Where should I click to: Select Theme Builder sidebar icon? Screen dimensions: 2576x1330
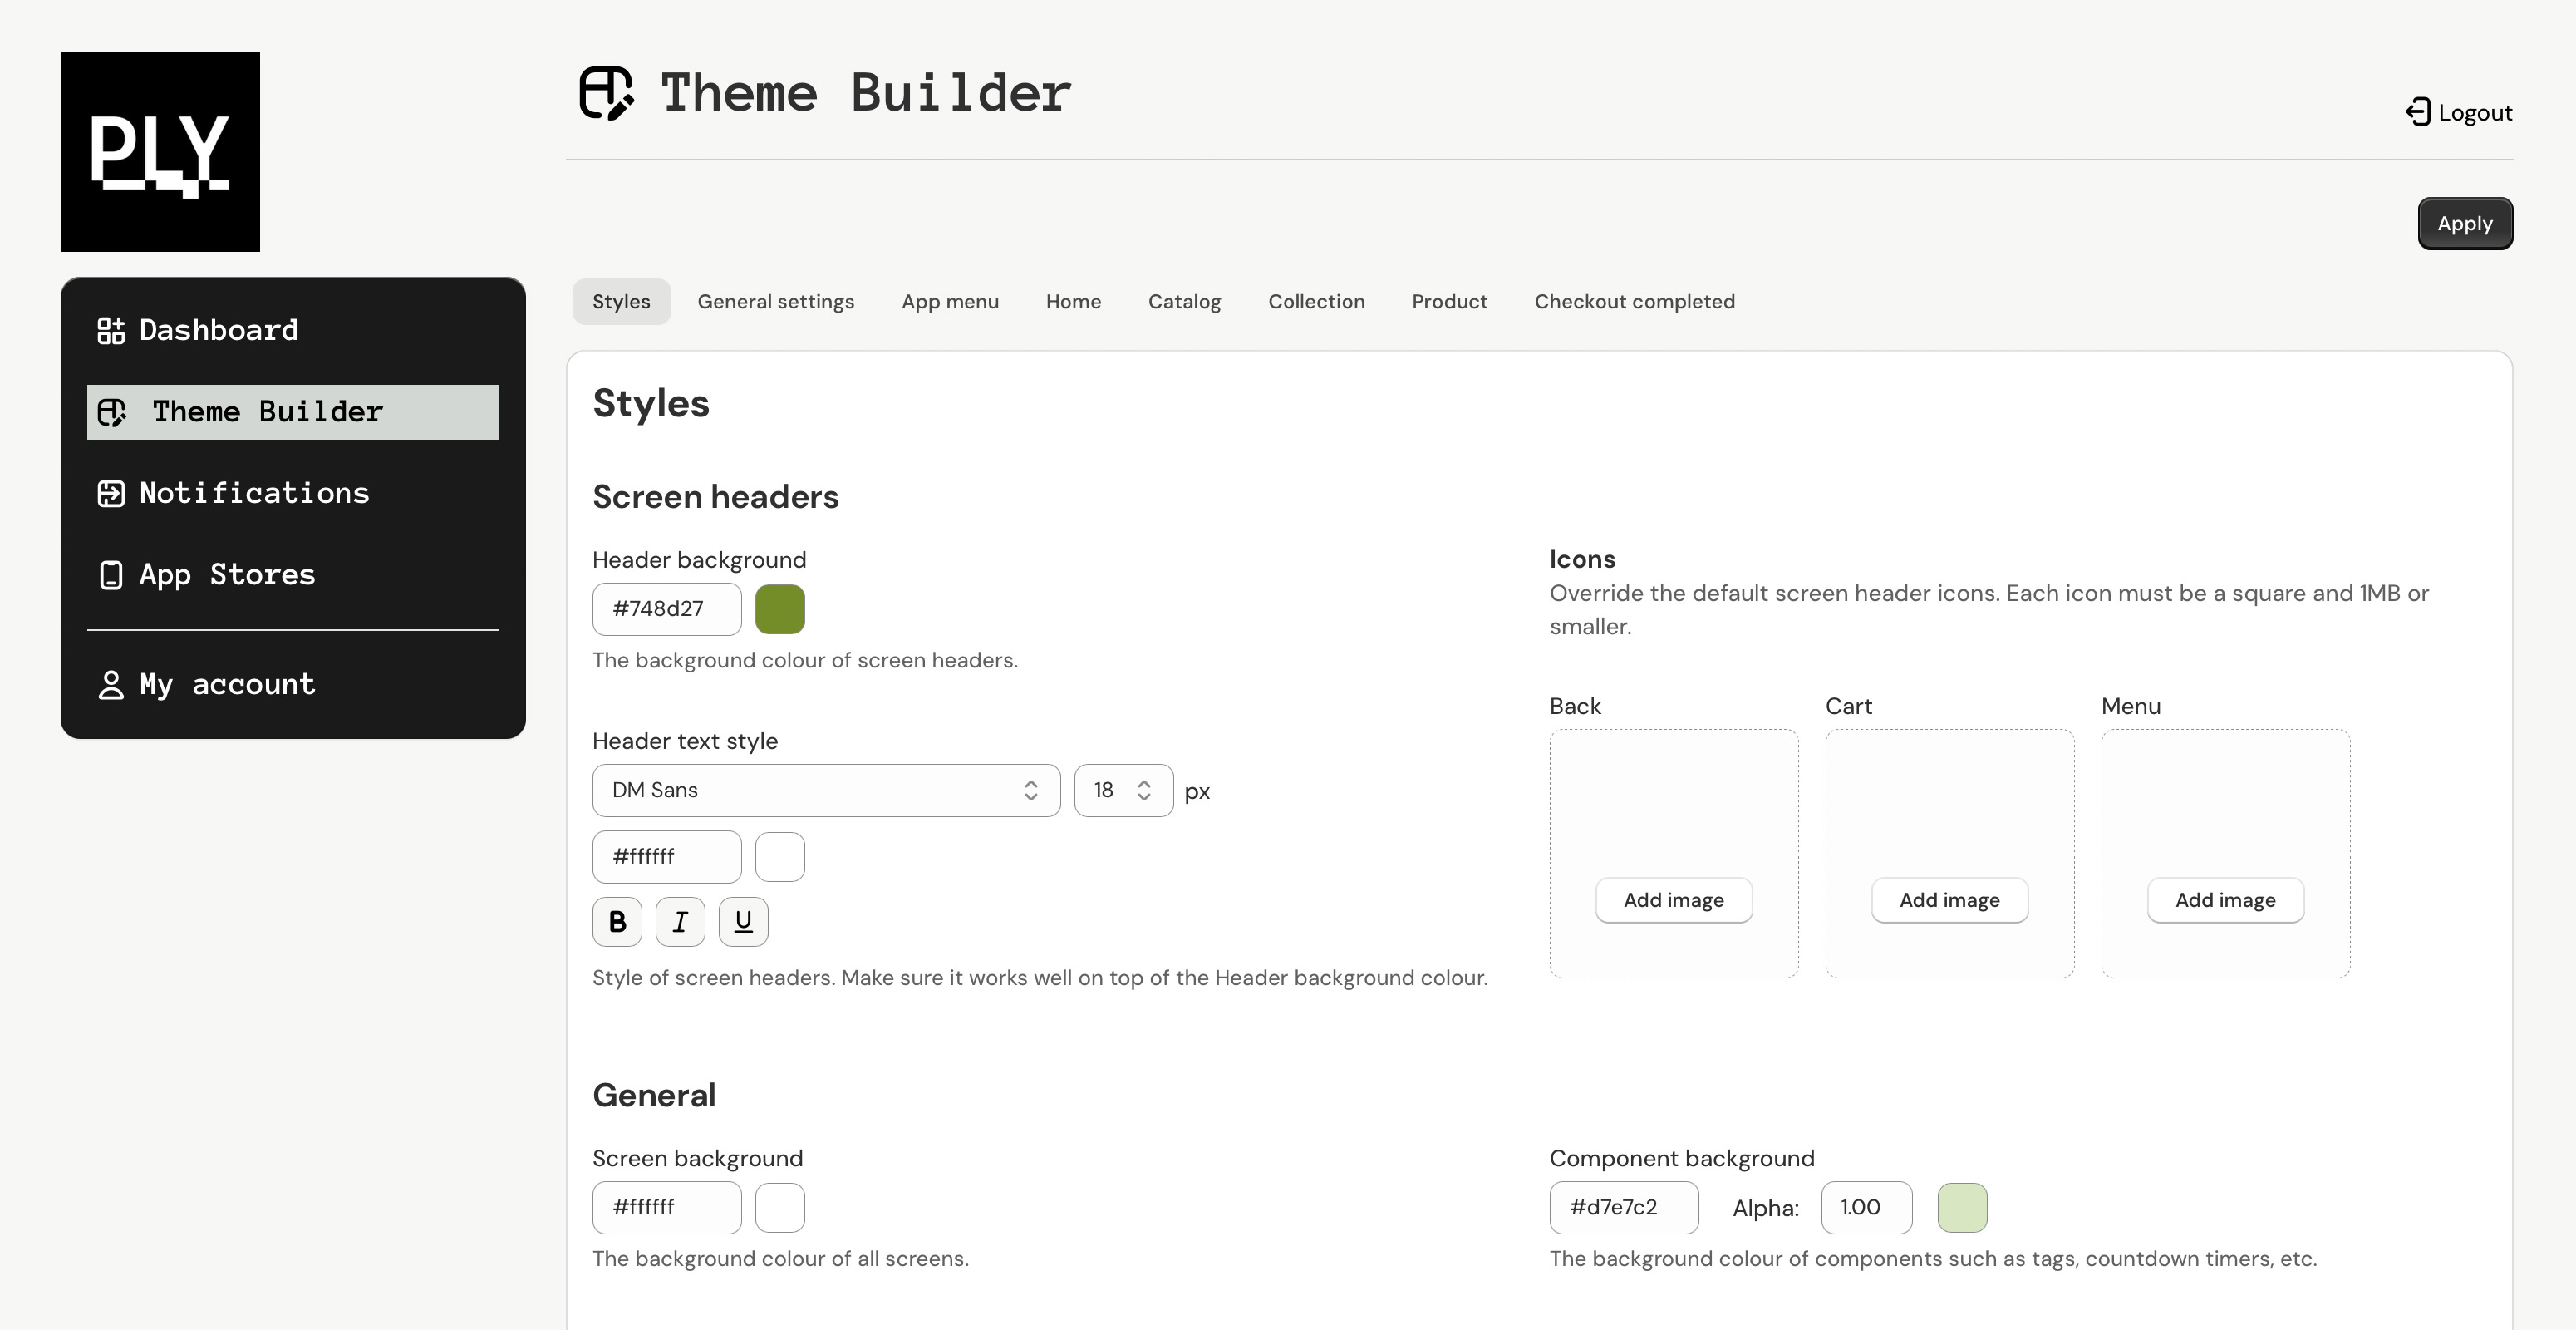pyautogui.click(x=112, y=412)
